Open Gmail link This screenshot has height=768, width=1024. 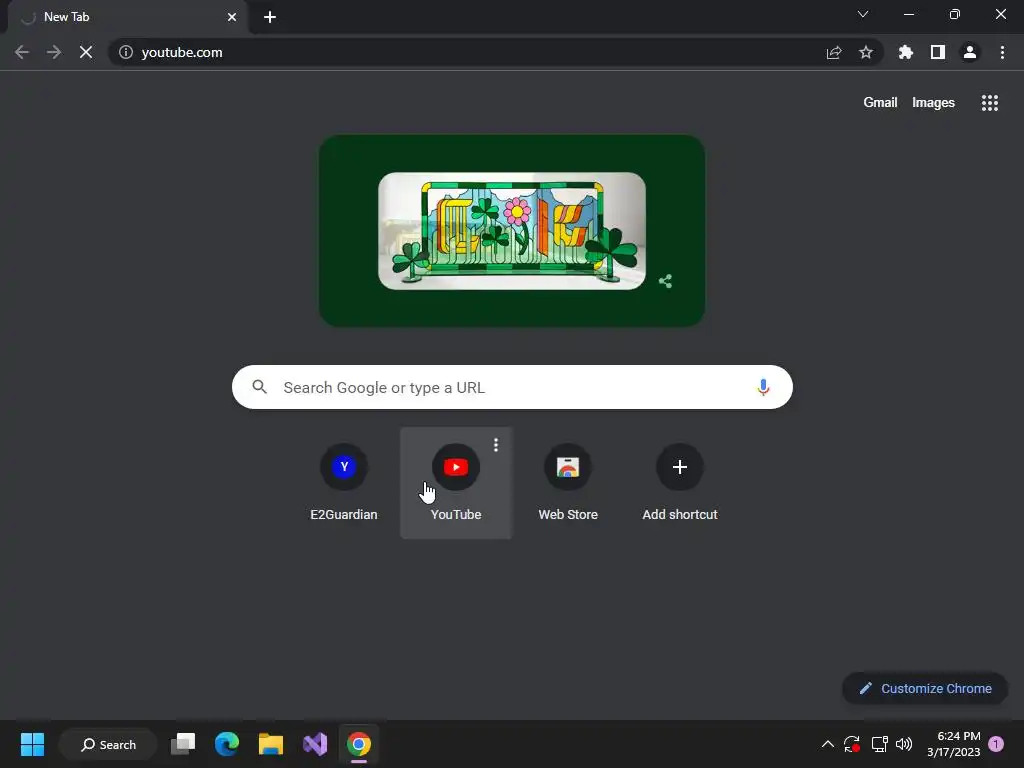click(880, 103)
